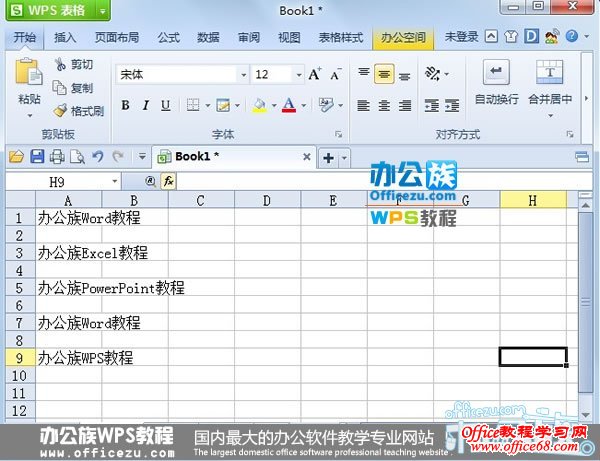Click the print preview icon
600x461 pixels.
78,157
